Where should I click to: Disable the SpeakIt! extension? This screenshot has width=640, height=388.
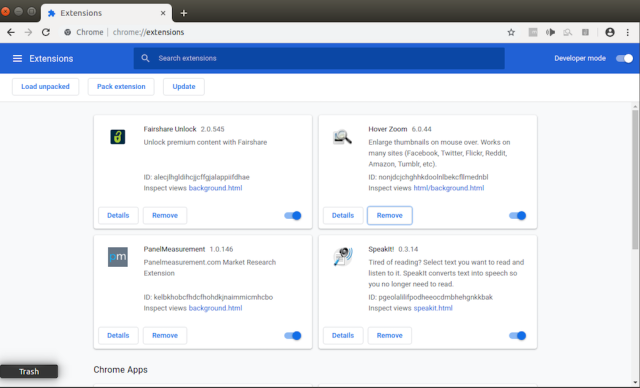pyautogui.click(x=518, y=335)
